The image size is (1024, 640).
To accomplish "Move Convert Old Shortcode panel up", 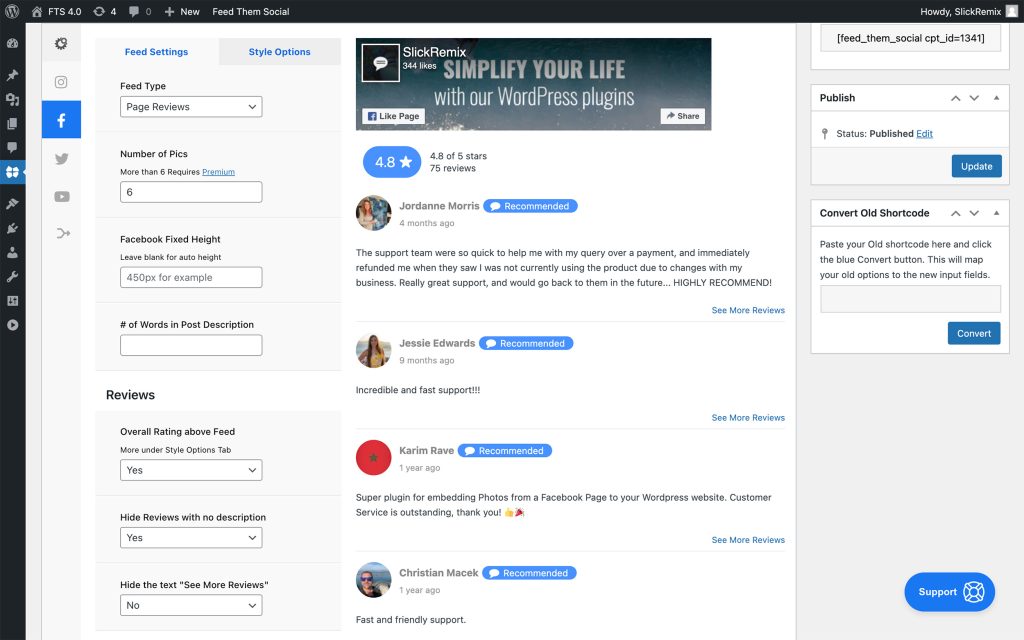I will pos(955,213).
